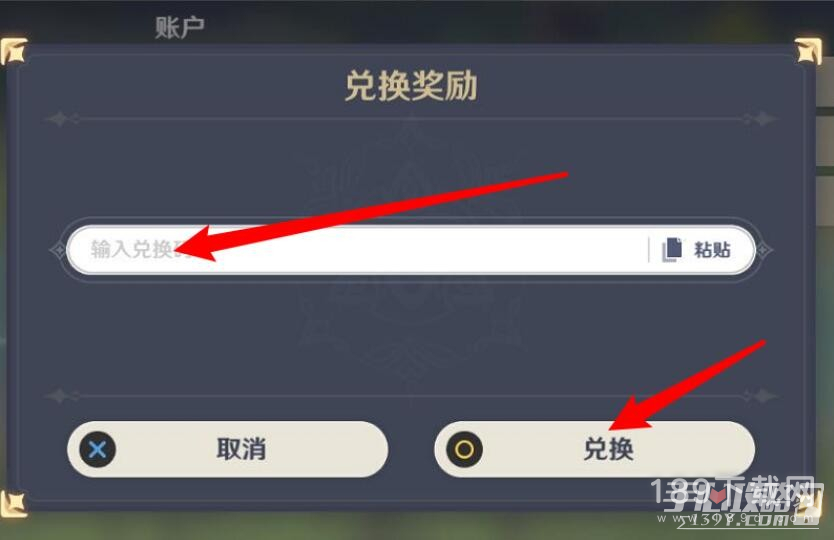Click the yellow circle confirm icon
834x540 pixels.
coord(464,450)
